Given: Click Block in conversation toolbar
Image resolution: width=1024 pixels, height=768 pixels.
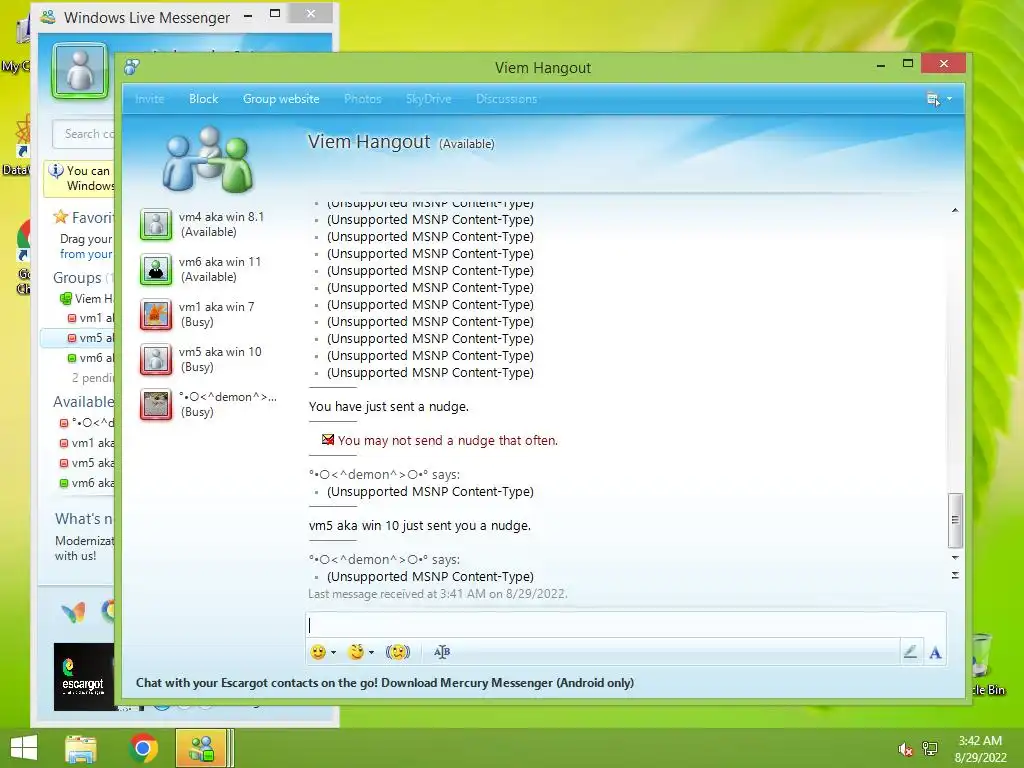Looking at the screenshot, I should click(x=204, y=99).
